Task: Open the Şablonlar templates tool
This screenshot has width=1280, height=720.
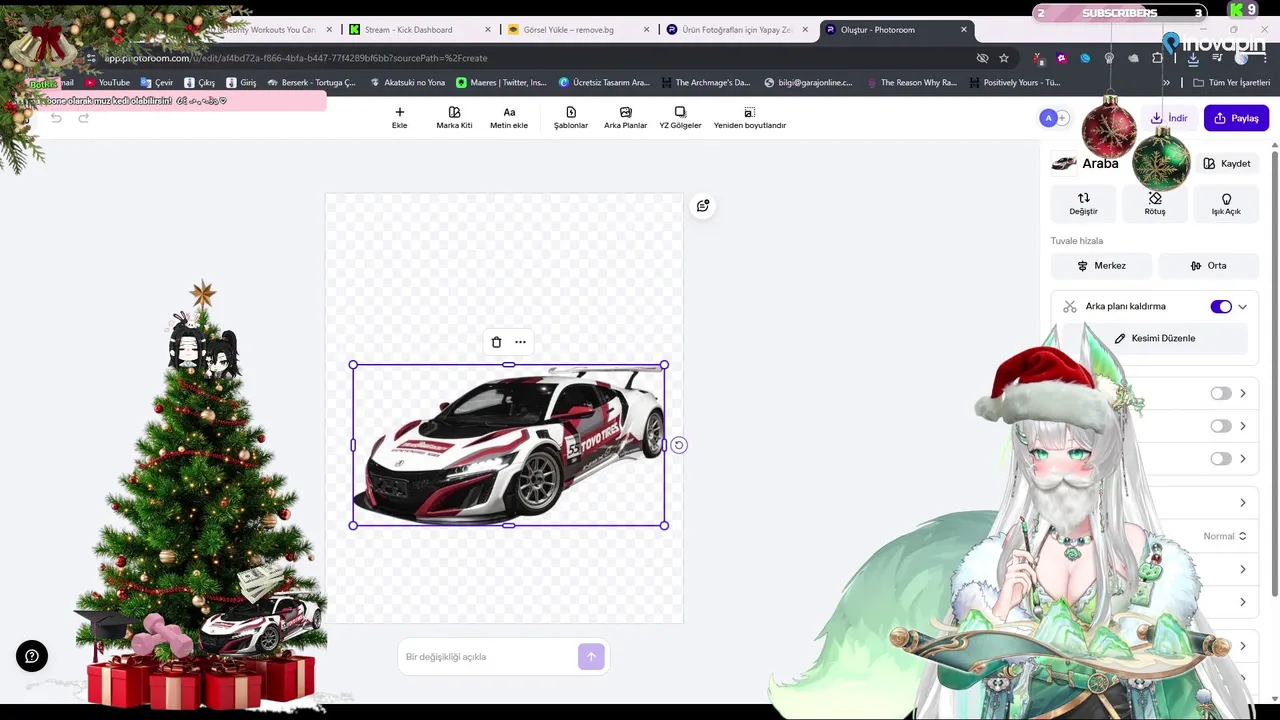Action: click(x=571, y=118)
